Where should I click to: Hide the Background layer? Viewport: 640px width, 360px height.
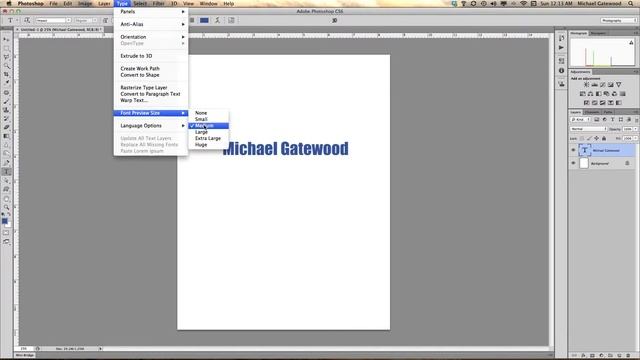[x=573, y=163]
